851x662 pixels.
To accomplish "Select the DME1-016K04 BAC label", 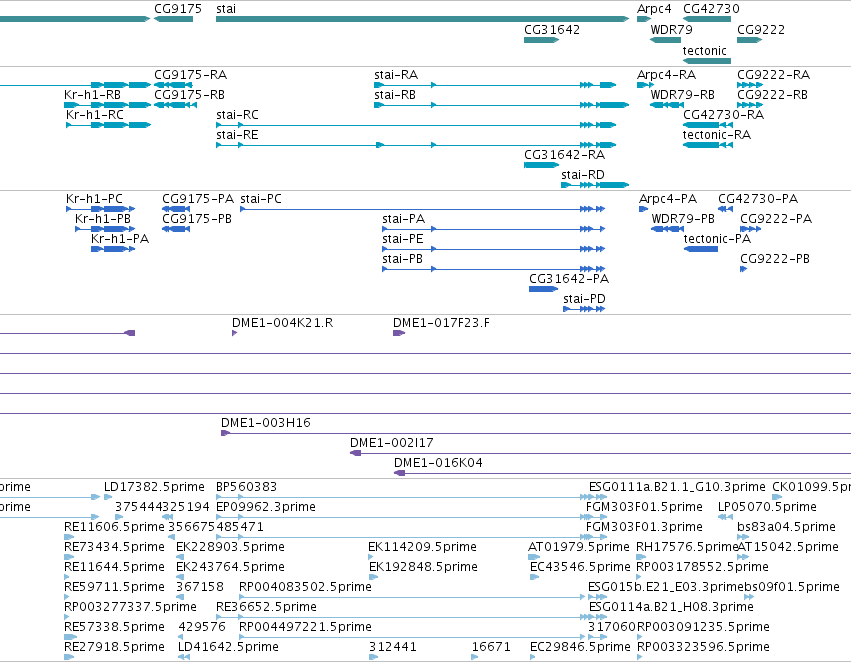I will pos(439,463).
